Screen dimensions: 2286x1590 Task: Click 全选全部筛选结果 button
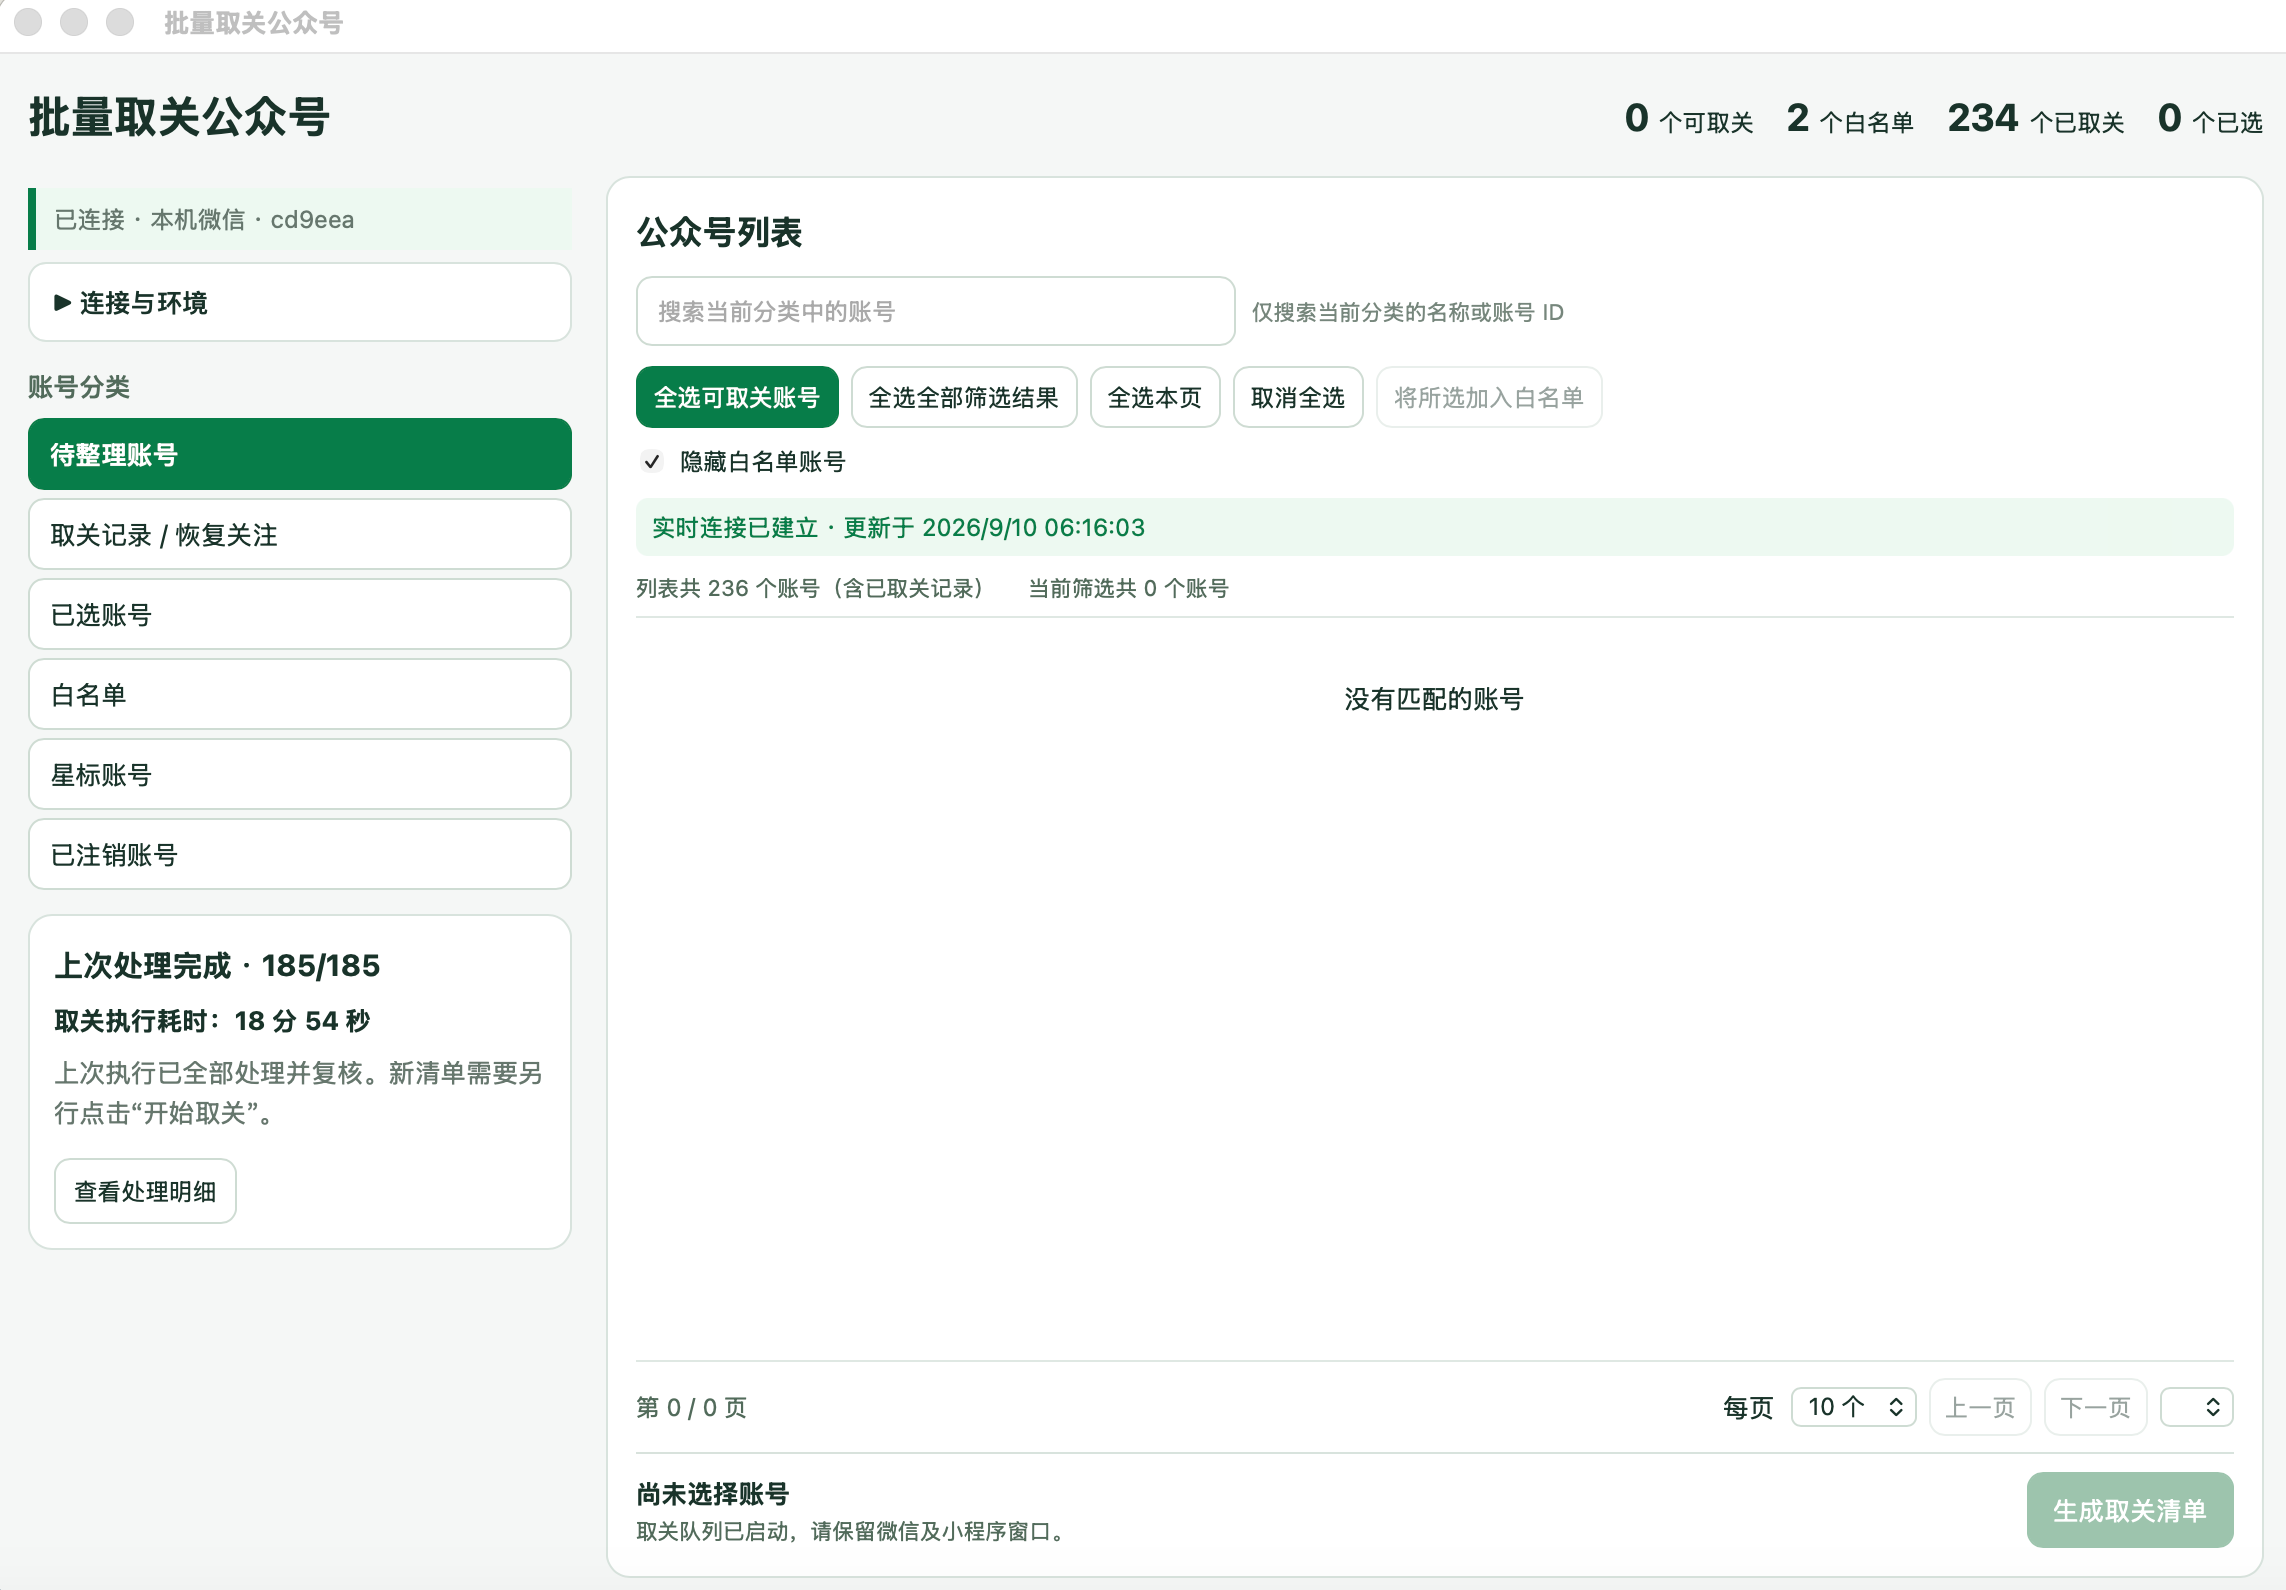pos(964,397)
